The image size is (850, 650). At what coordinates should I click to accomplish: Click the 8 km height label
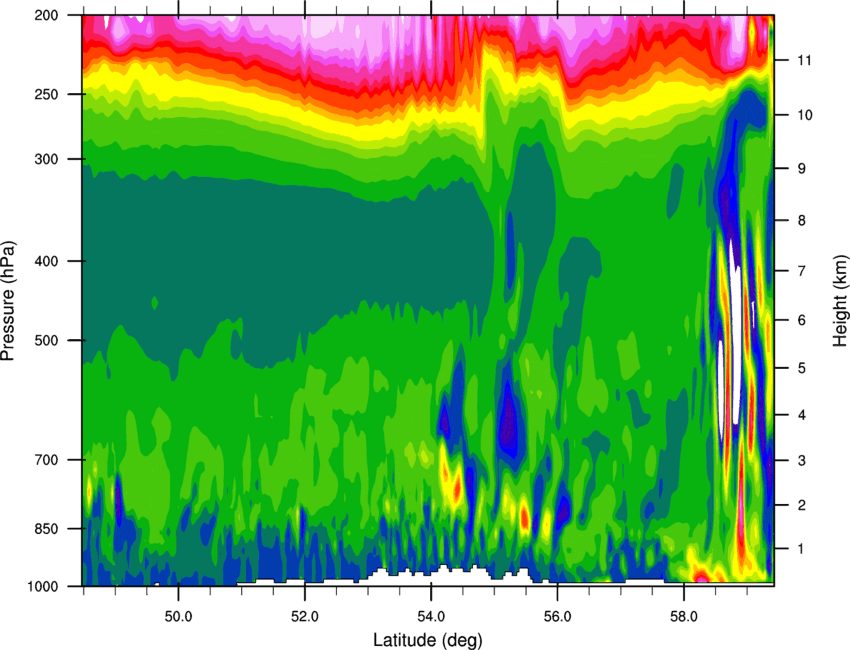[x=802, y=220]
